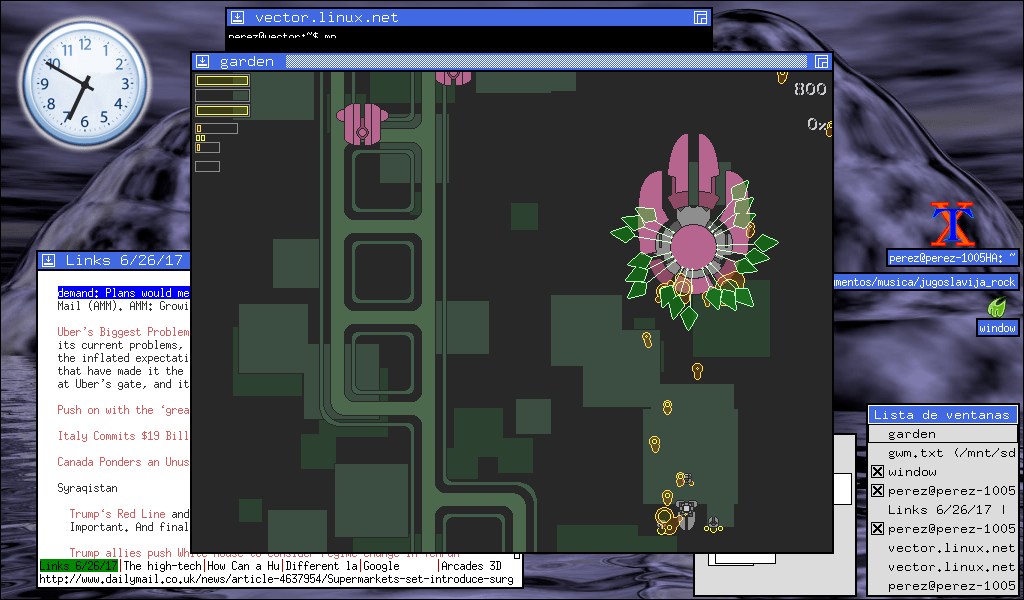
Task: Click the pink enemy ship on the green track
Action: pos(362,123)
